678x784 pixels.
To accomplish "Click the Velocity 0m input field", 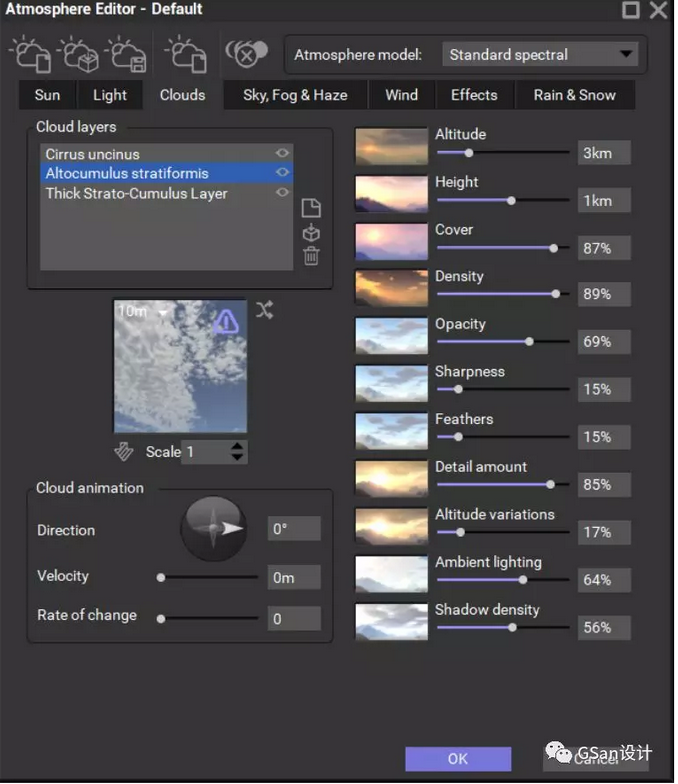I will click(x=294, y=578).
